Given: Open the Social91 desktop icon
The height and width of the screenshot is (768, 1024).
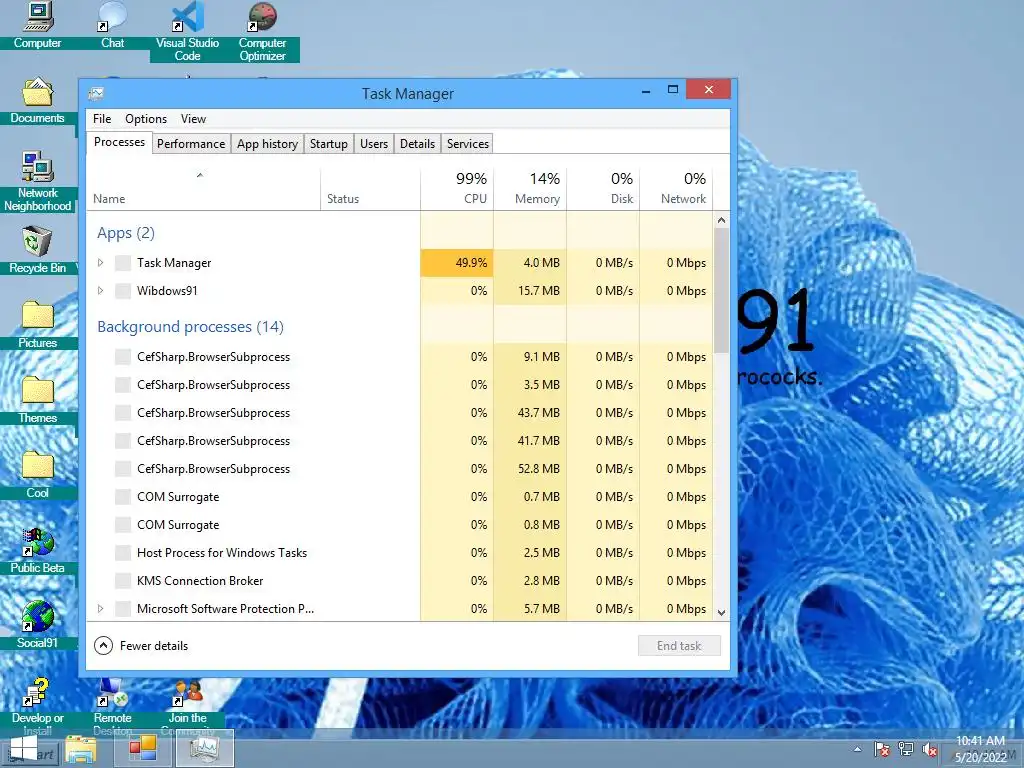Looking at the screenshot, I should [x=37, y=625].
